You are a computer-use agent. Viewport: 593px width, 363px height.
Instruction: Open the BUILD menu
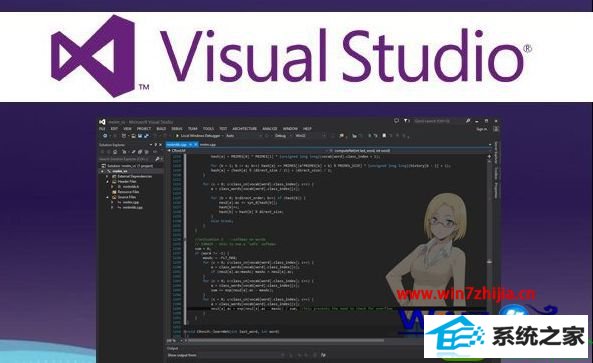[x=161, y=129]
